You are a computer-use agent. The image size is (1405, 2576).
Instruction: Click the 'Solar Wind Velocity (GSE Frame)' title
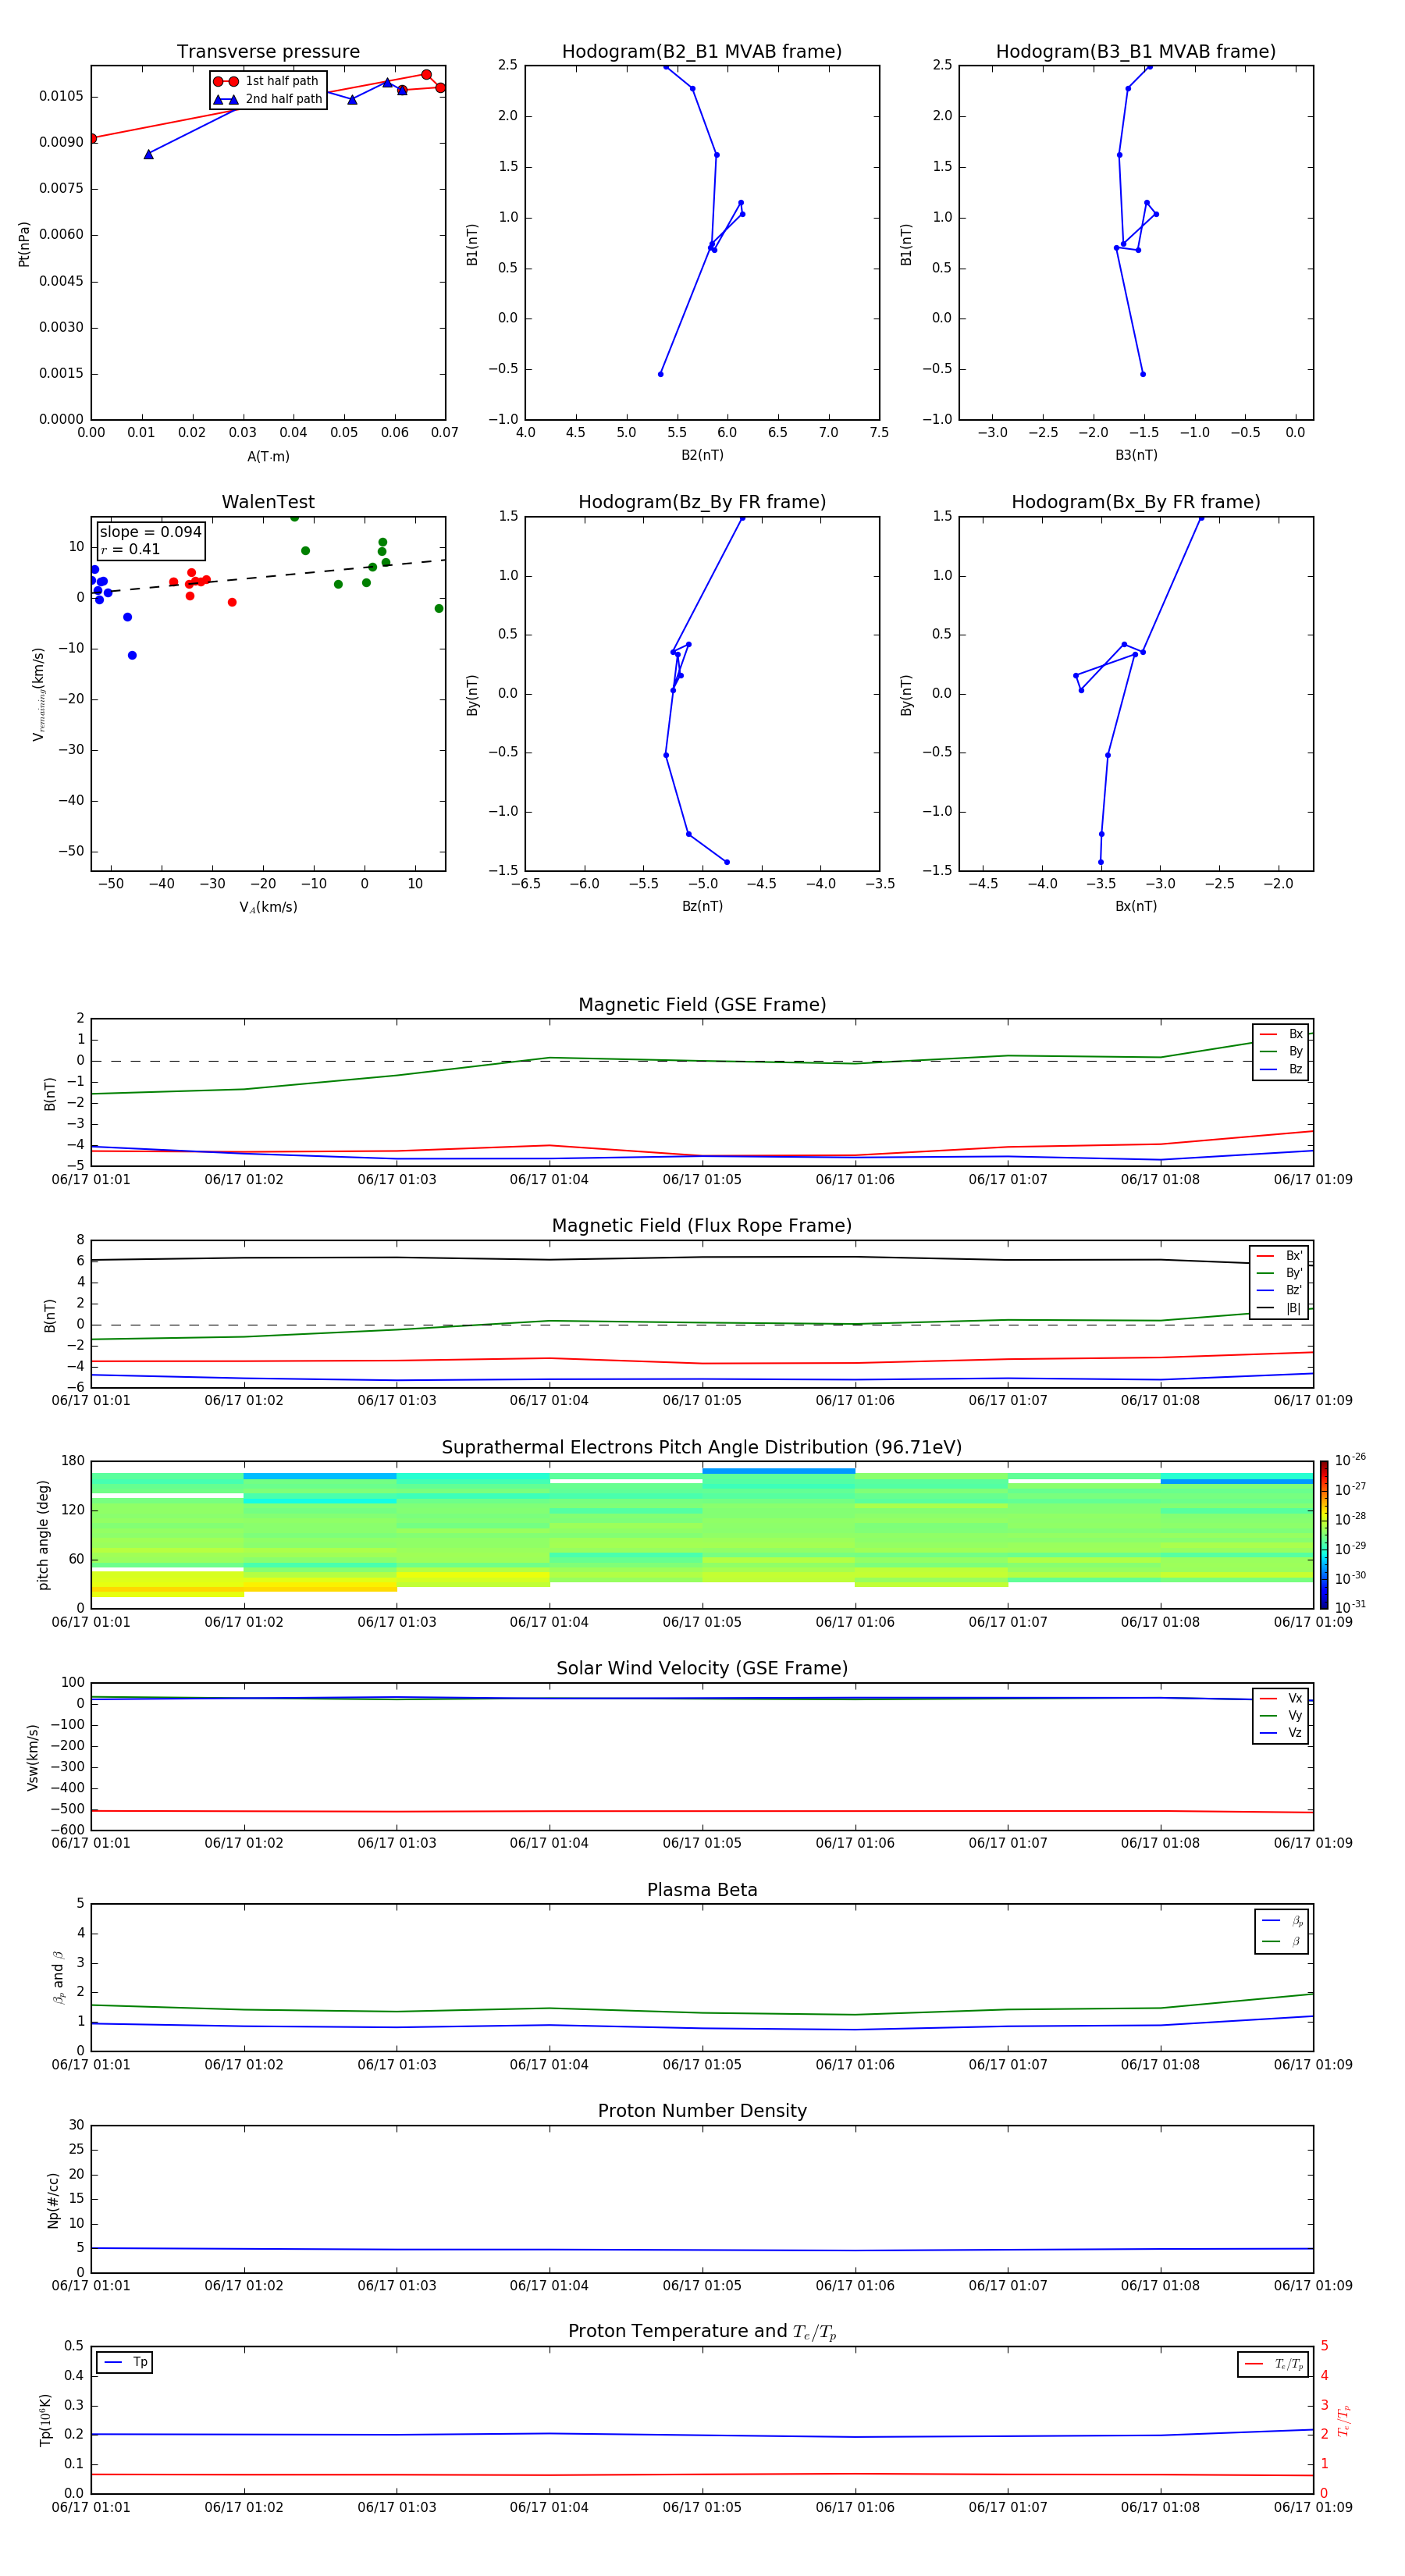tap(702, 1669)
